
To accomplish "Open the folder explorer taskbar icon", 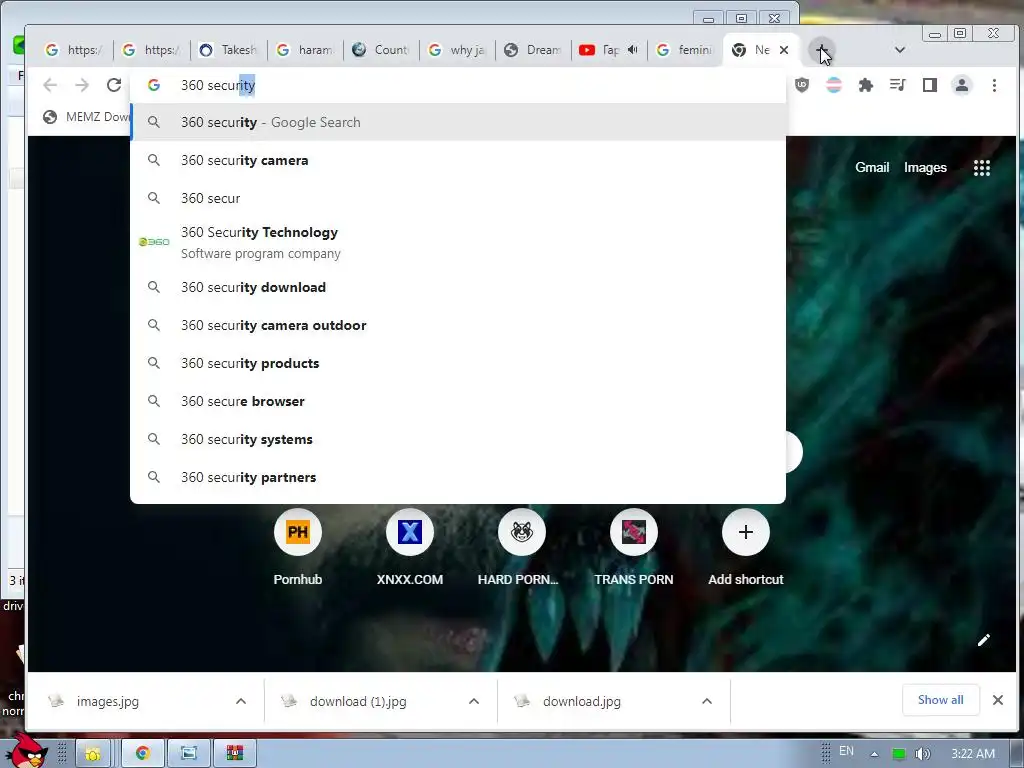I will coord(92,754).
